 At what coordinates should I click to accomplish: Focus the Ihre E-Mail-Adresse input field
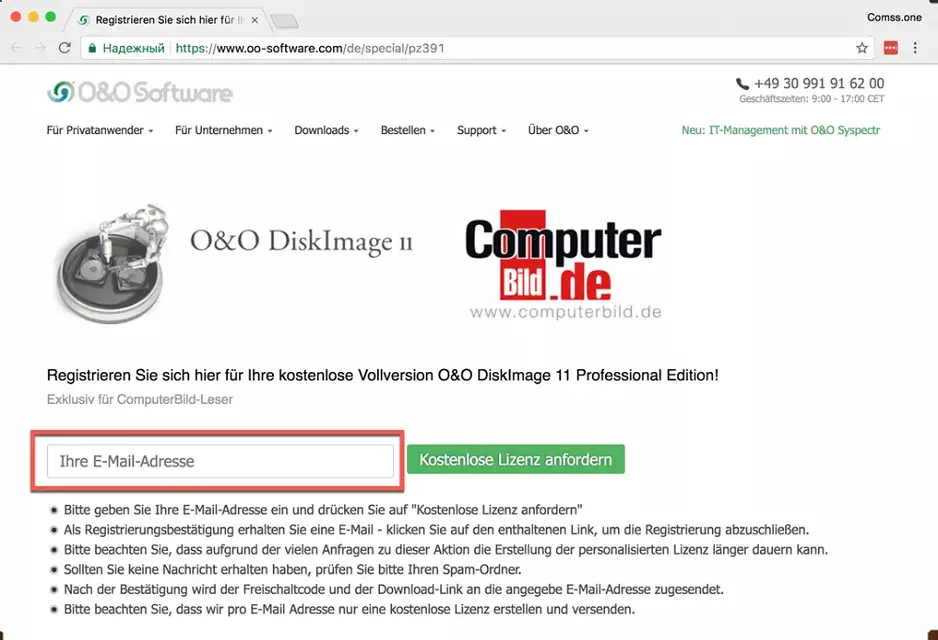[220, 461]
